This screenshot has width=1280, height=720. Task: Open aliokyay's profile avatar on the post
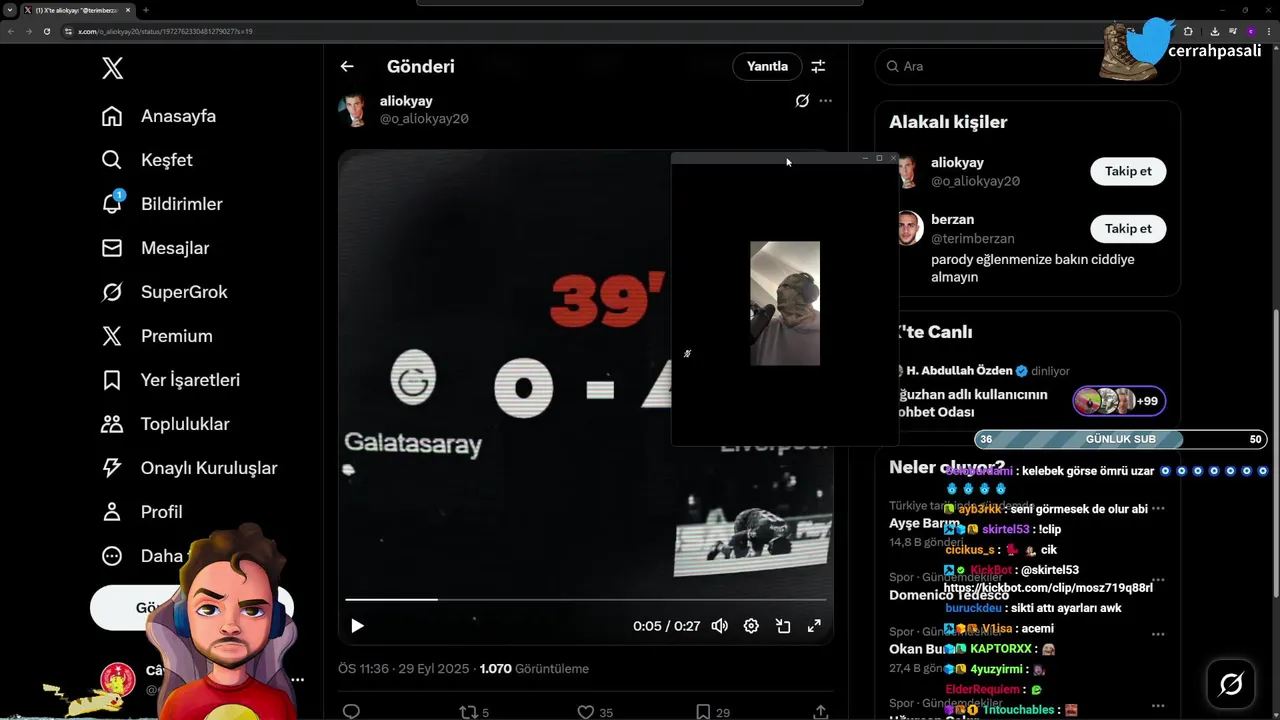tap(354, 110)
